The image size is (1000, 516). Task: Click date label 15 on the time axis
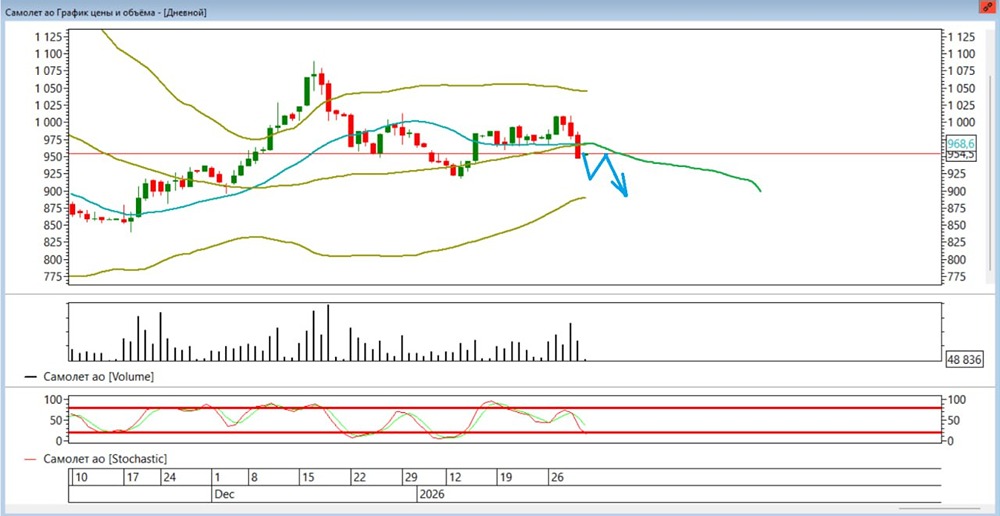pyautogui.click(x=309, y=478)
